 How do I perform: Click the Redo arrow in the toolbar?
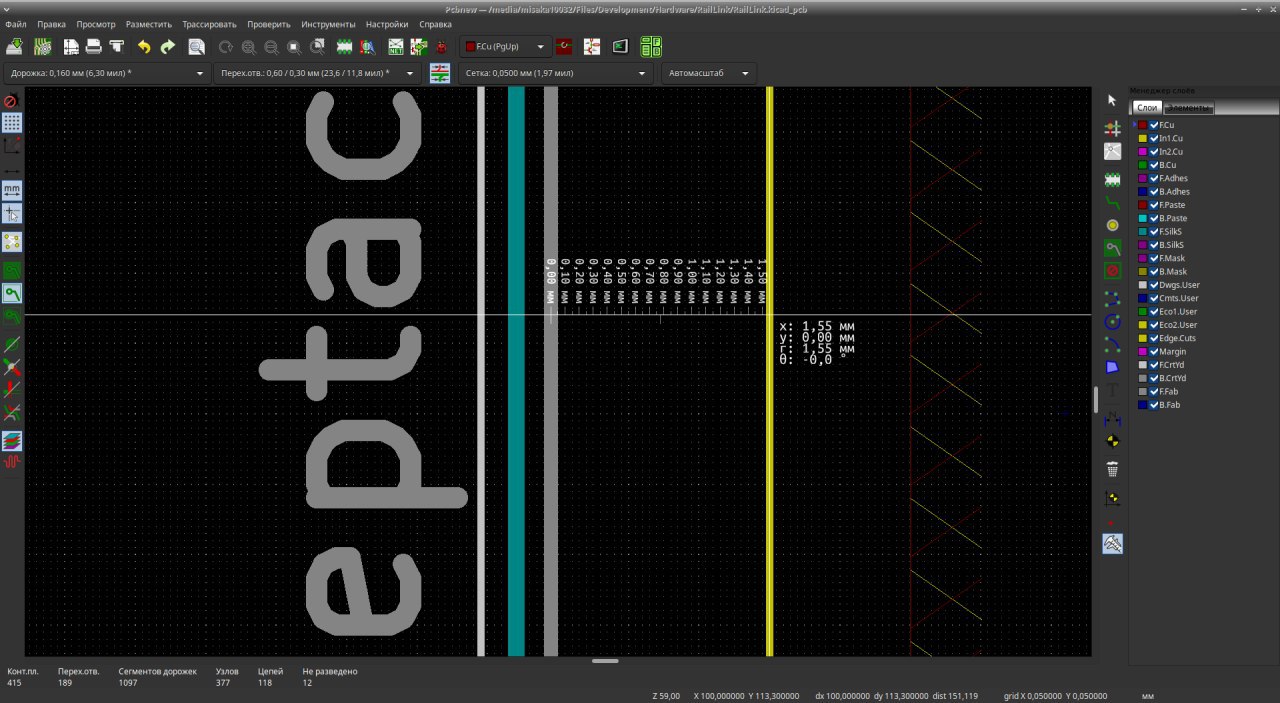click(167, 47)
